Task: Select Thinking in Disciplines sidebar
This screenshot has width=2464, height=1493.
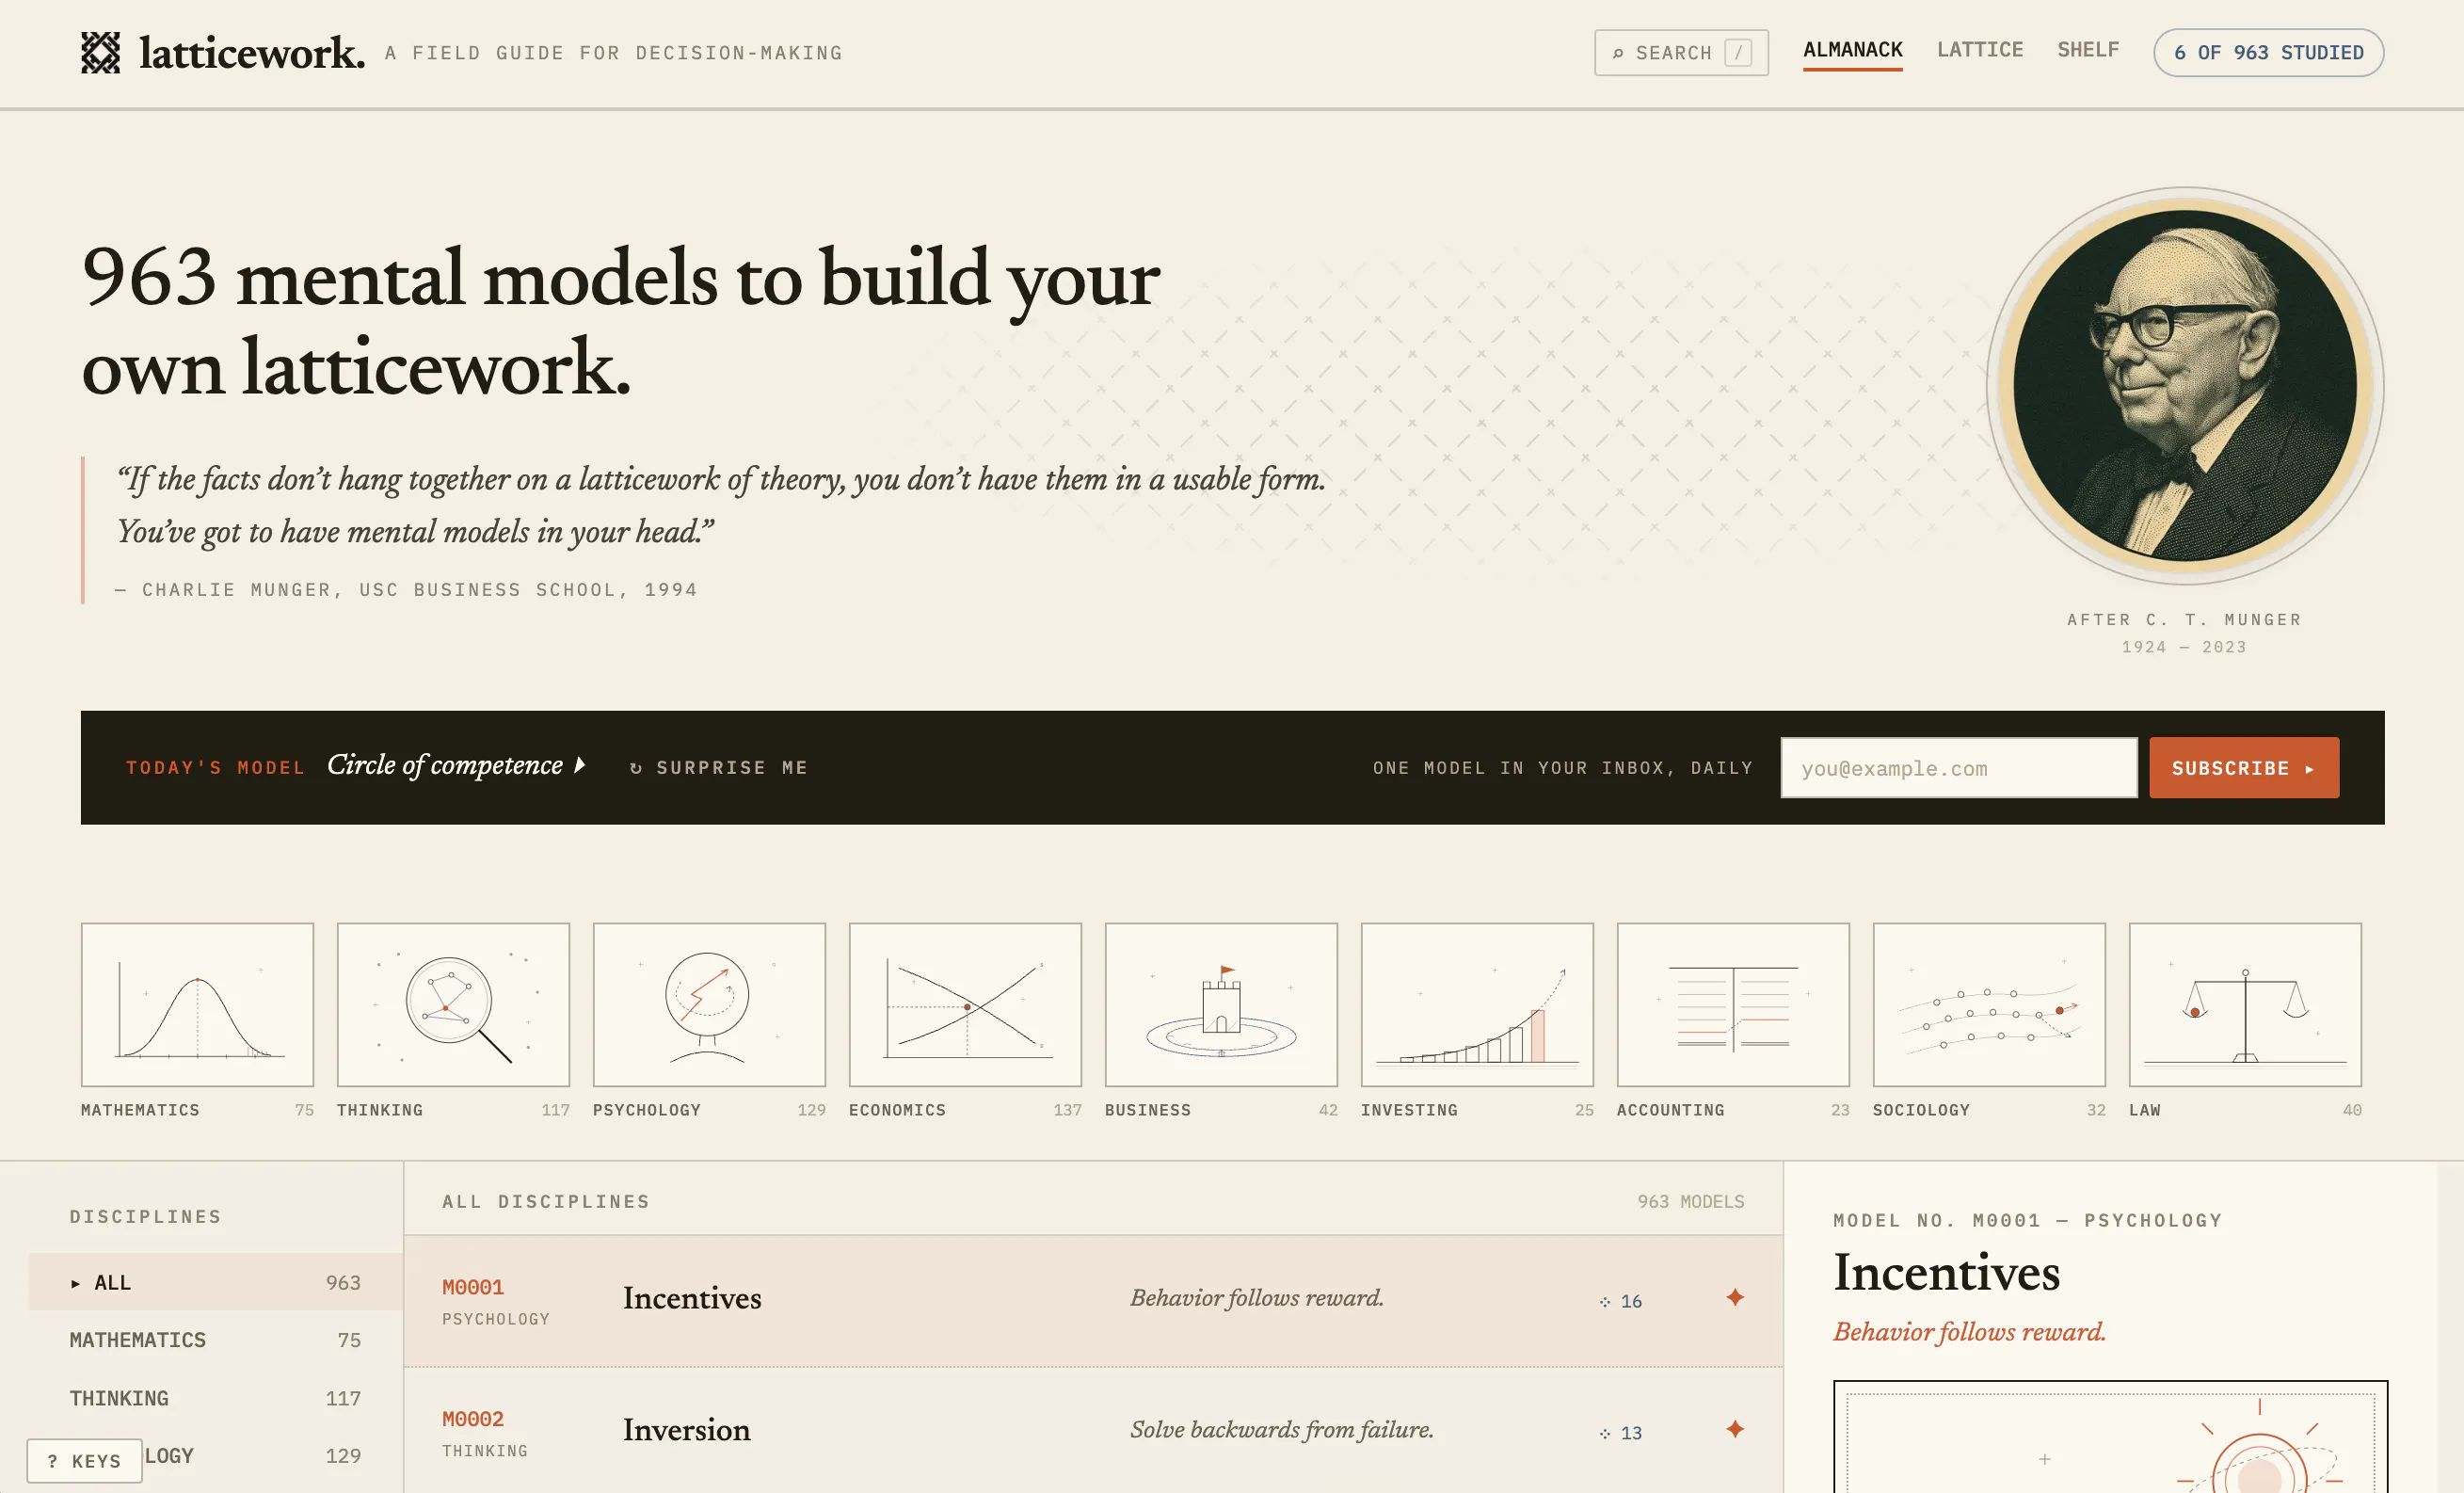Action: pos(215,1398)
